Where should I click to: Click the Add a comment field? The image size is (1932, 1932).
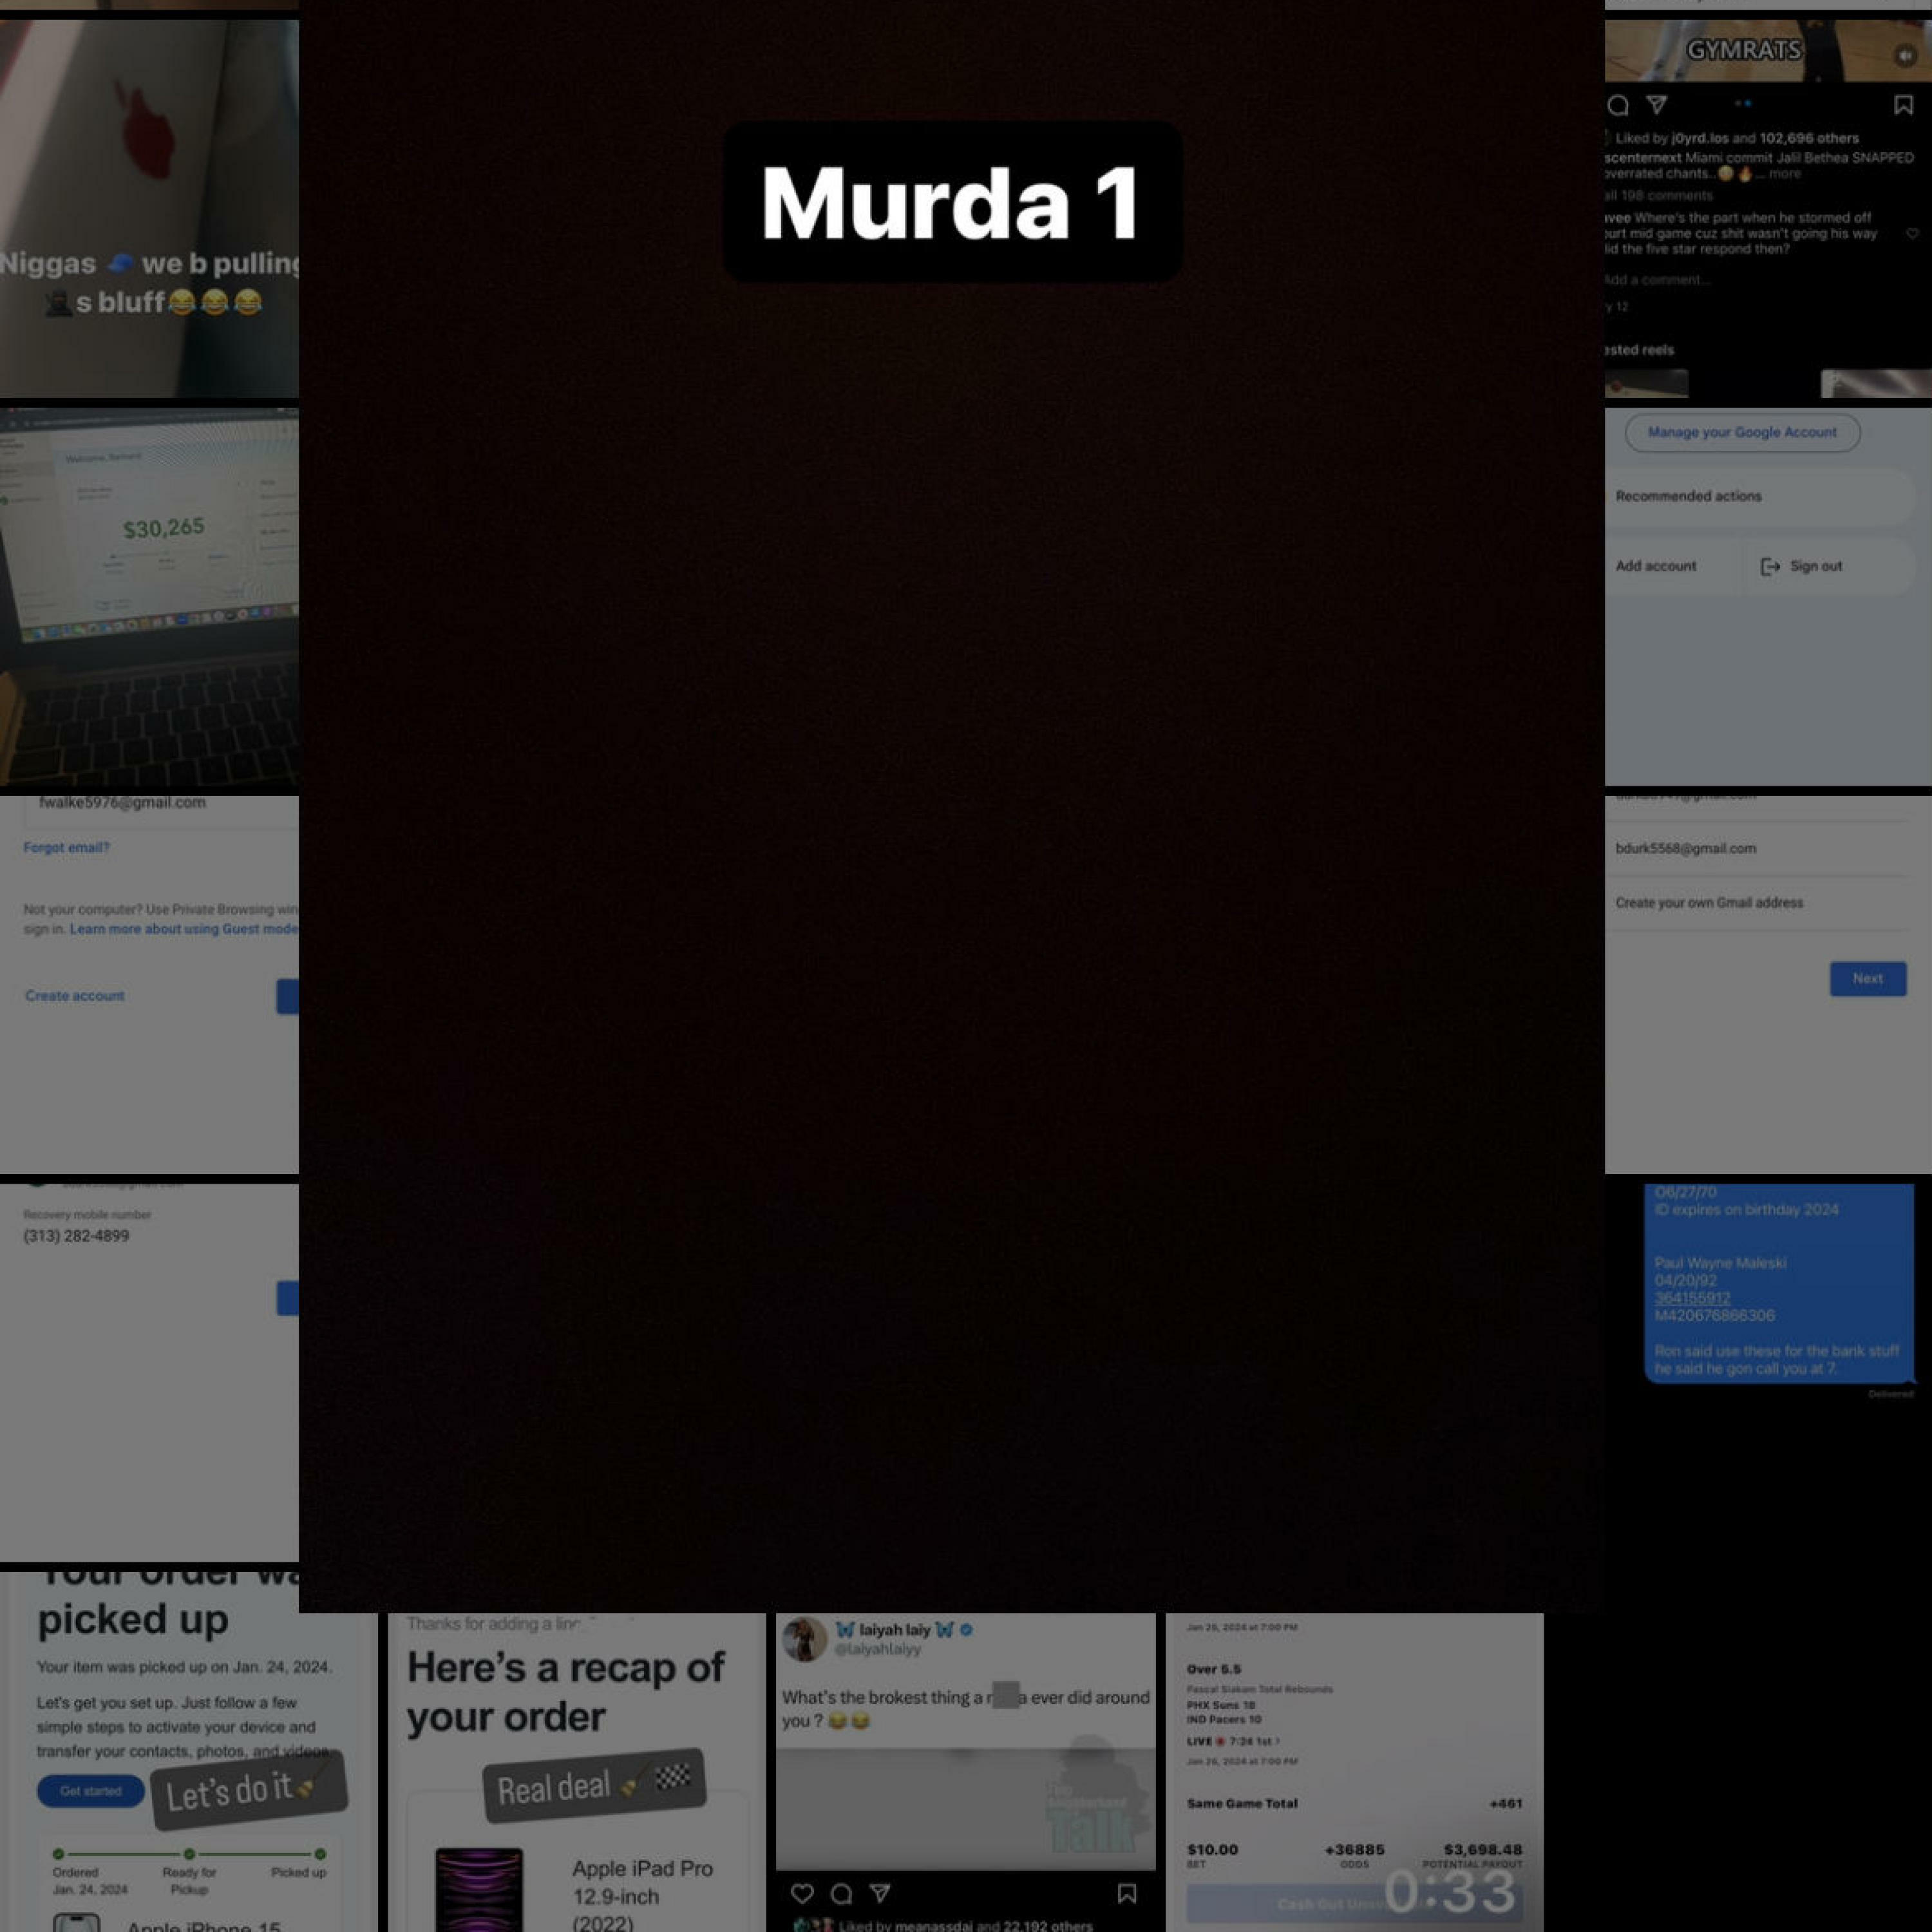coord(1657,280)
